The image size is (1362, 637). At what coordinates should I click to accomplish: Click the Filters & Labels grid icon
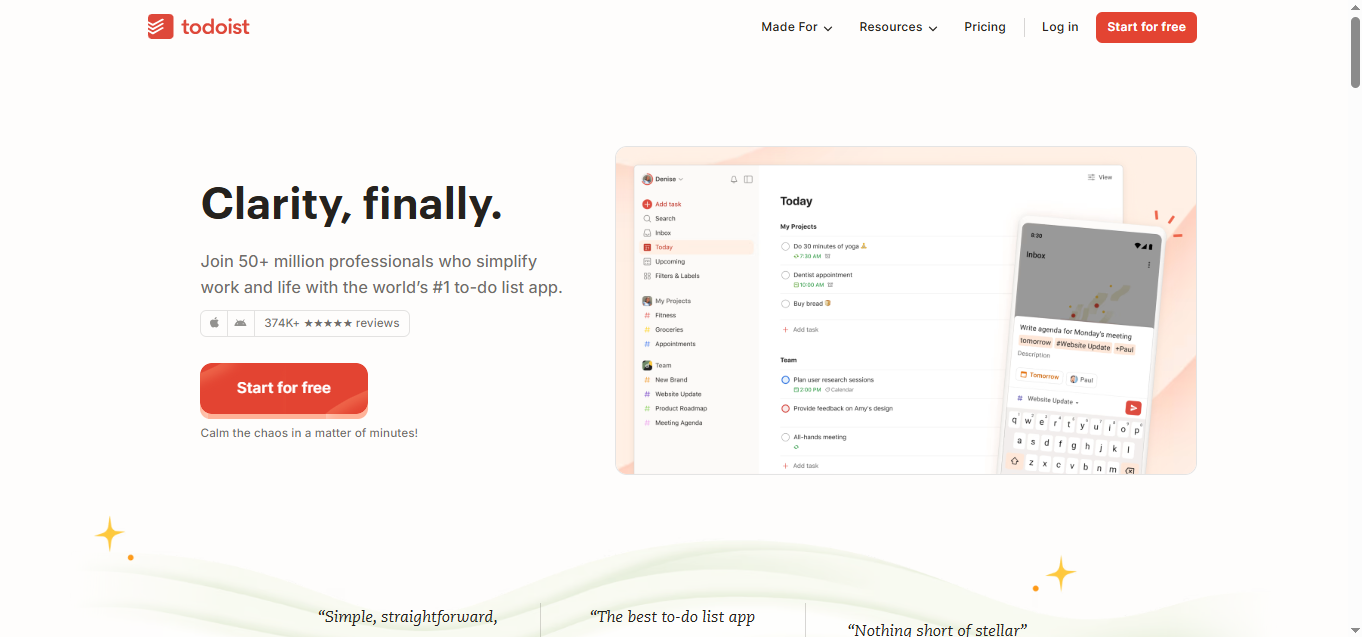tap(647, 276)
